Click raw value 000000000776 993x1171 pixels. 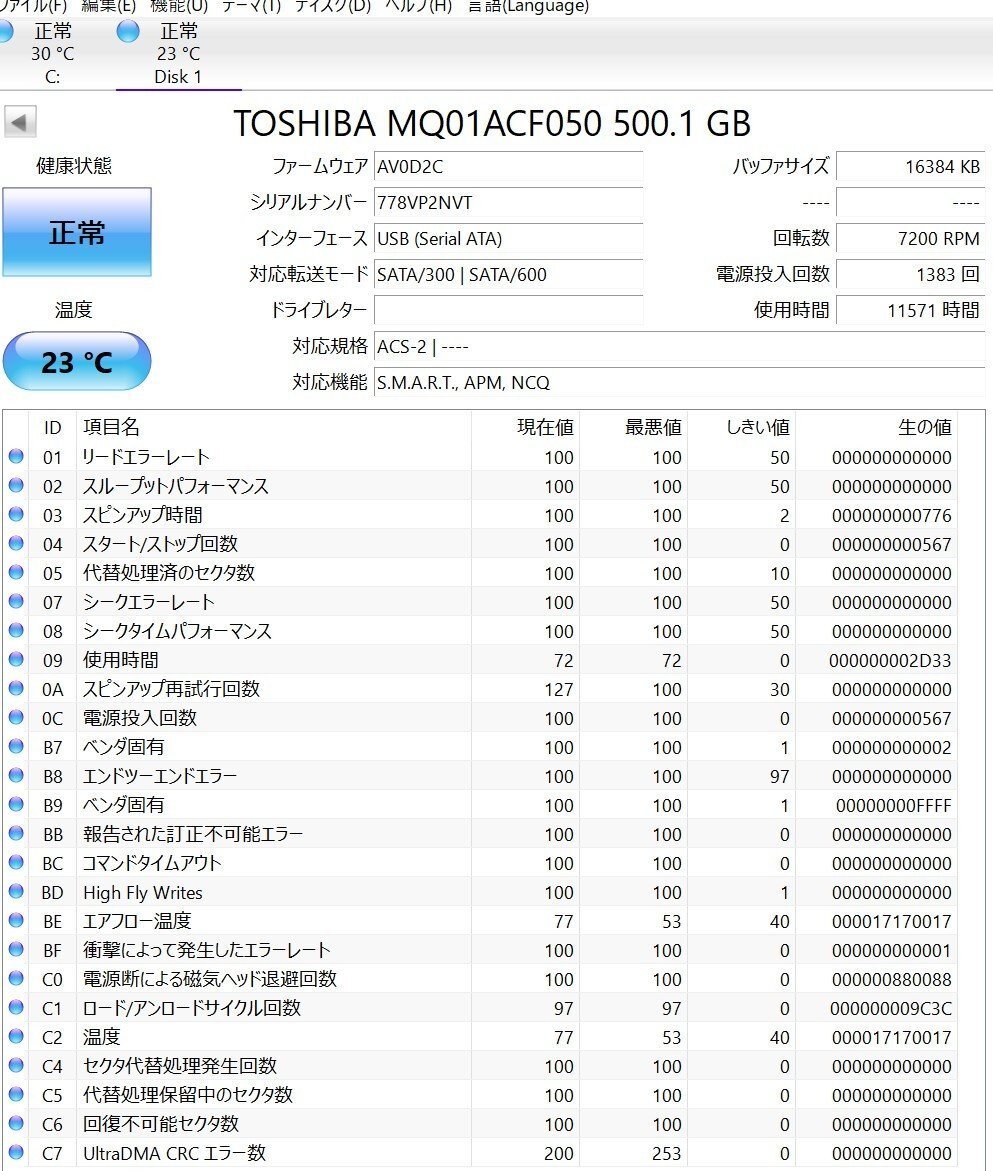click(891, 515)
